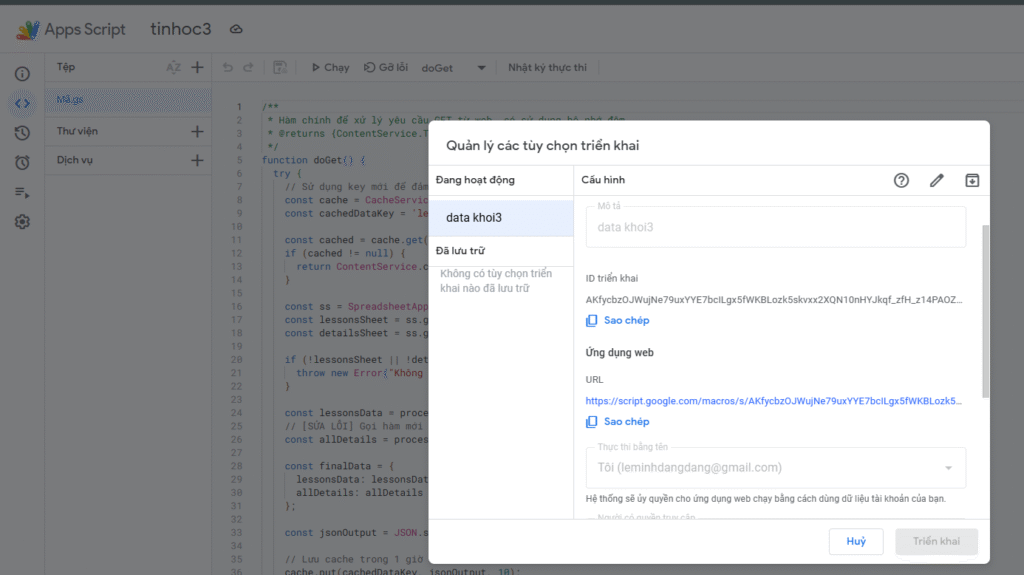This screenshot has width=1024, height=575.
Task: Select Mã.gs file in file list
Action: (128, 99)
